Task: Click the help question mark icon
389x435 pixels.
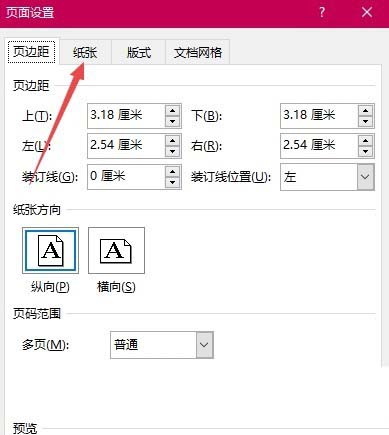Action: tap(322, 13)
